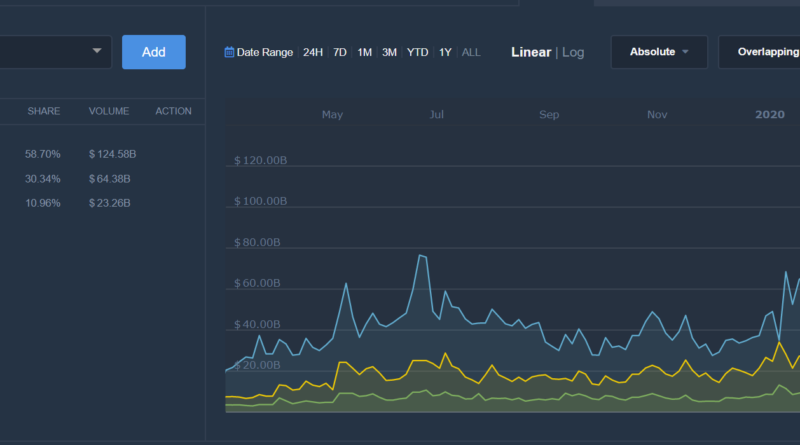Click the calendar icon beside Date Range
The height and width of the screenshot is (445, 800).
[229, 52]
